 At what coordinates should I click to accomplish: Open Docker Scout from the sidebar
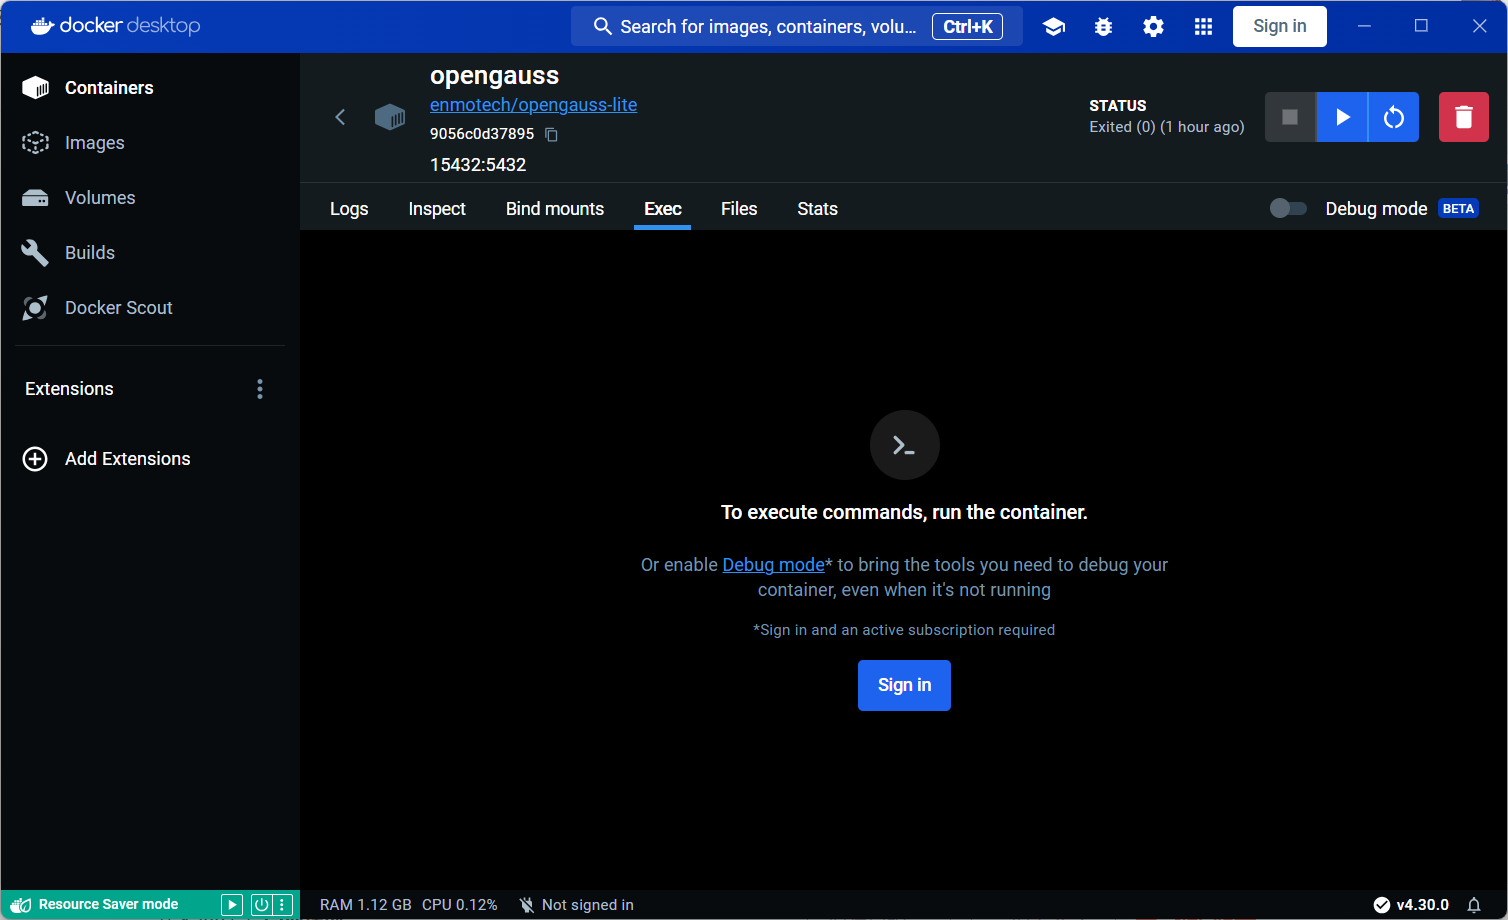tap(118, 307)
